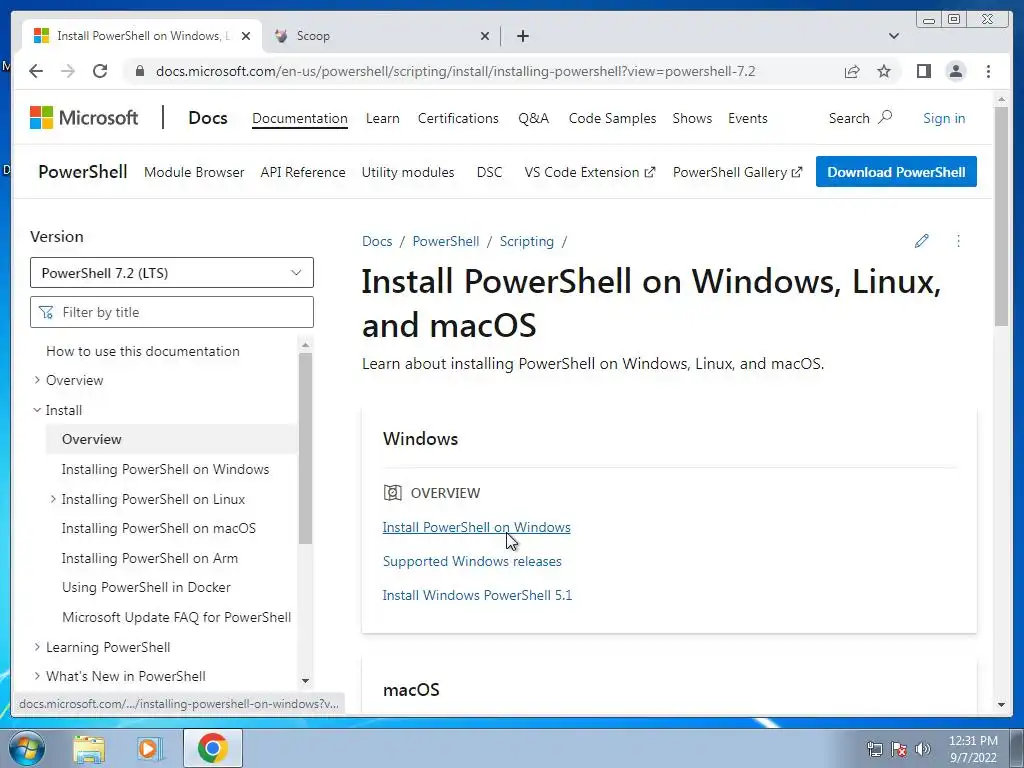This screenshot has height=768, width=1024.
Task: Share this page using the share icon
Action: [x=852, y=71]
